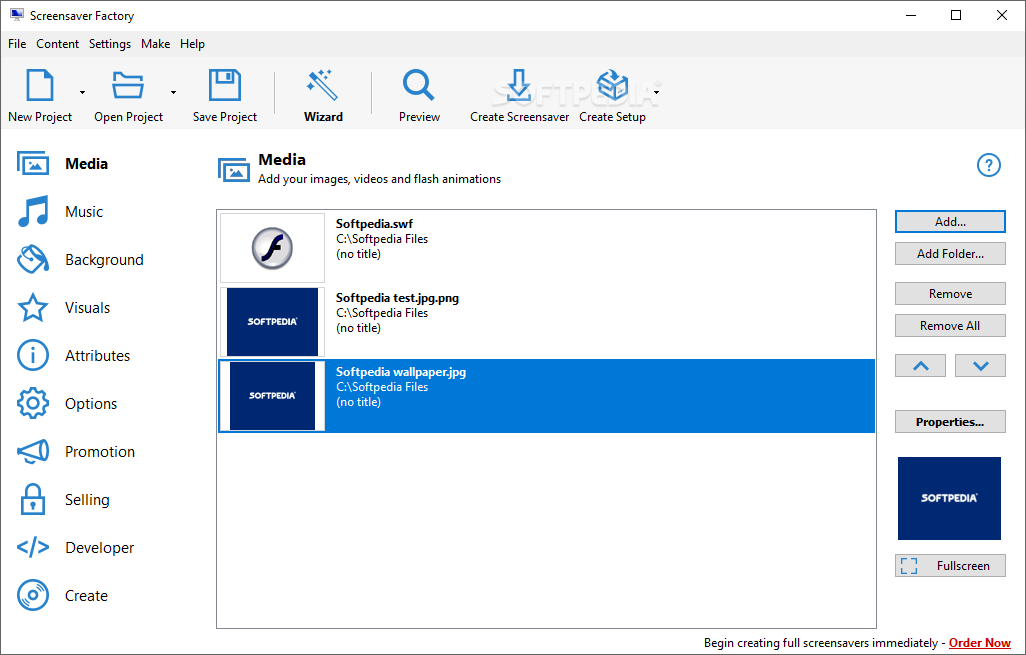Click the Flash thumbnail for Softpedia.swf
1026x655 pixels.
pos(272,248)
